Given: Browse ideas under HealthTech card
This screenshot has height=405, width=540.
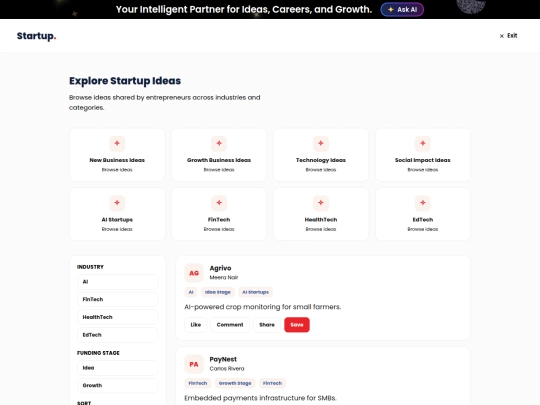Looking at the screenshot, I should pos(321,229).
